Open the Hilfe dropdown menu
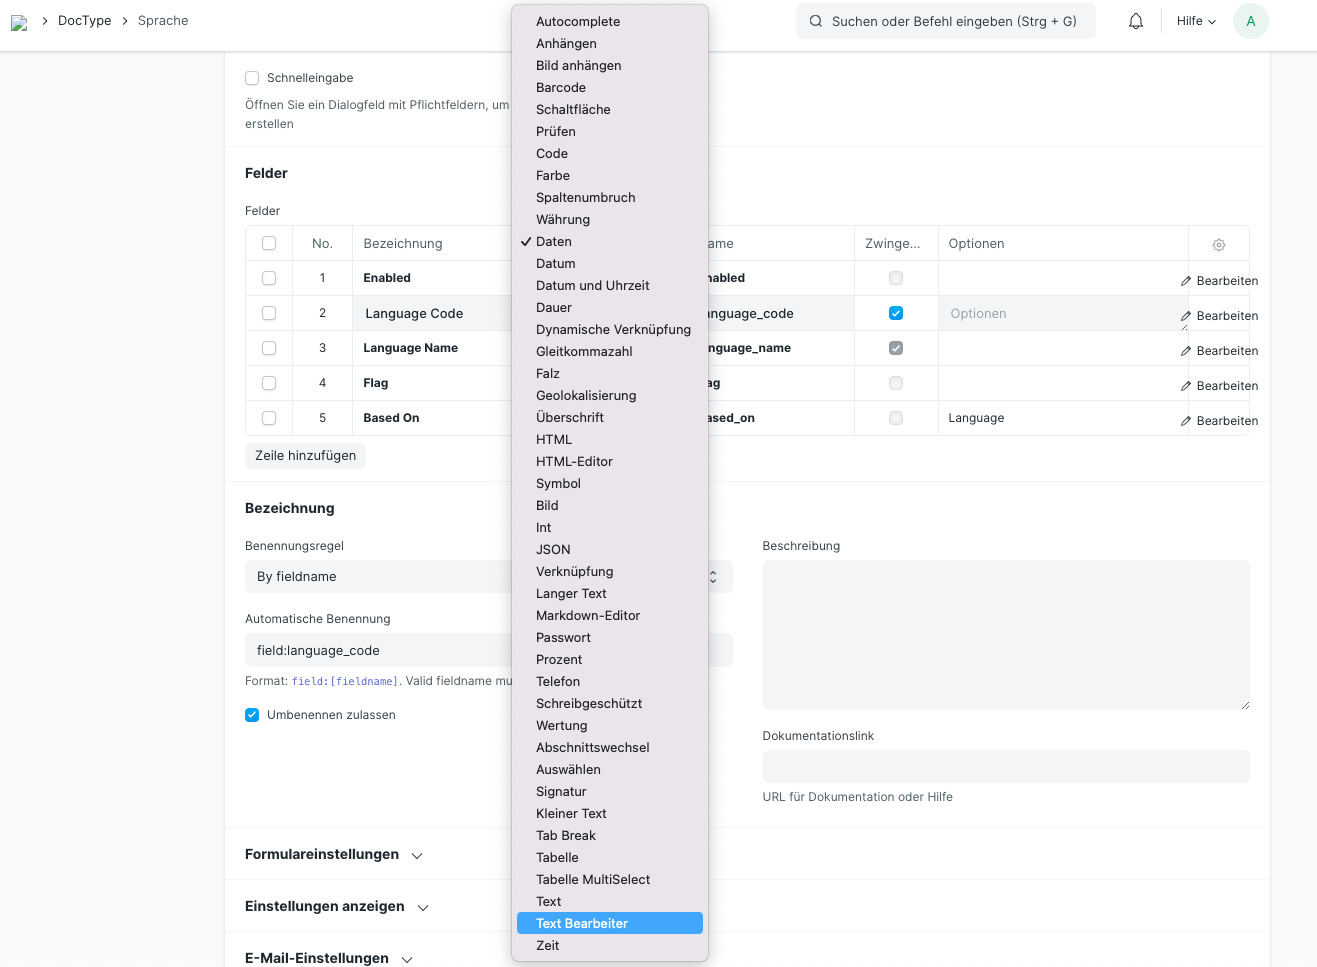 pos(1196,21)
